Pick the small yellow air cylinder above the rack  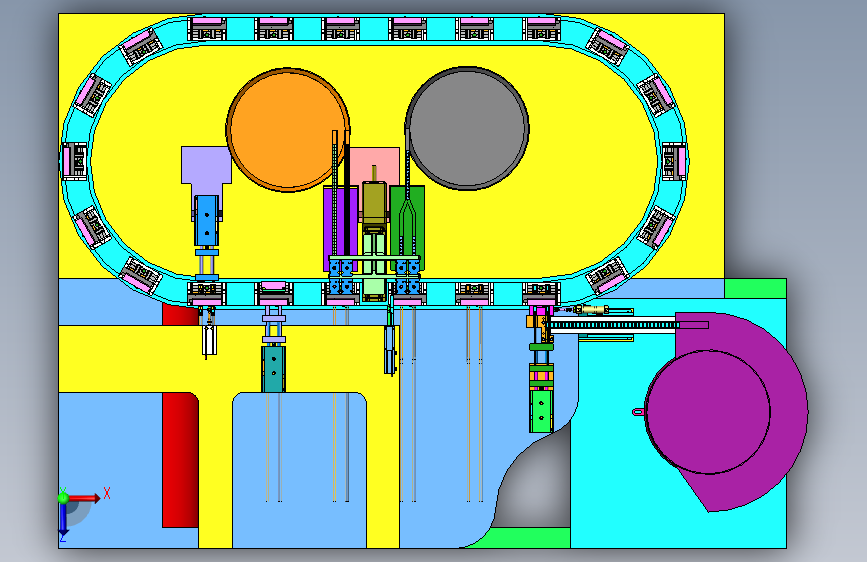click(591, 309)
